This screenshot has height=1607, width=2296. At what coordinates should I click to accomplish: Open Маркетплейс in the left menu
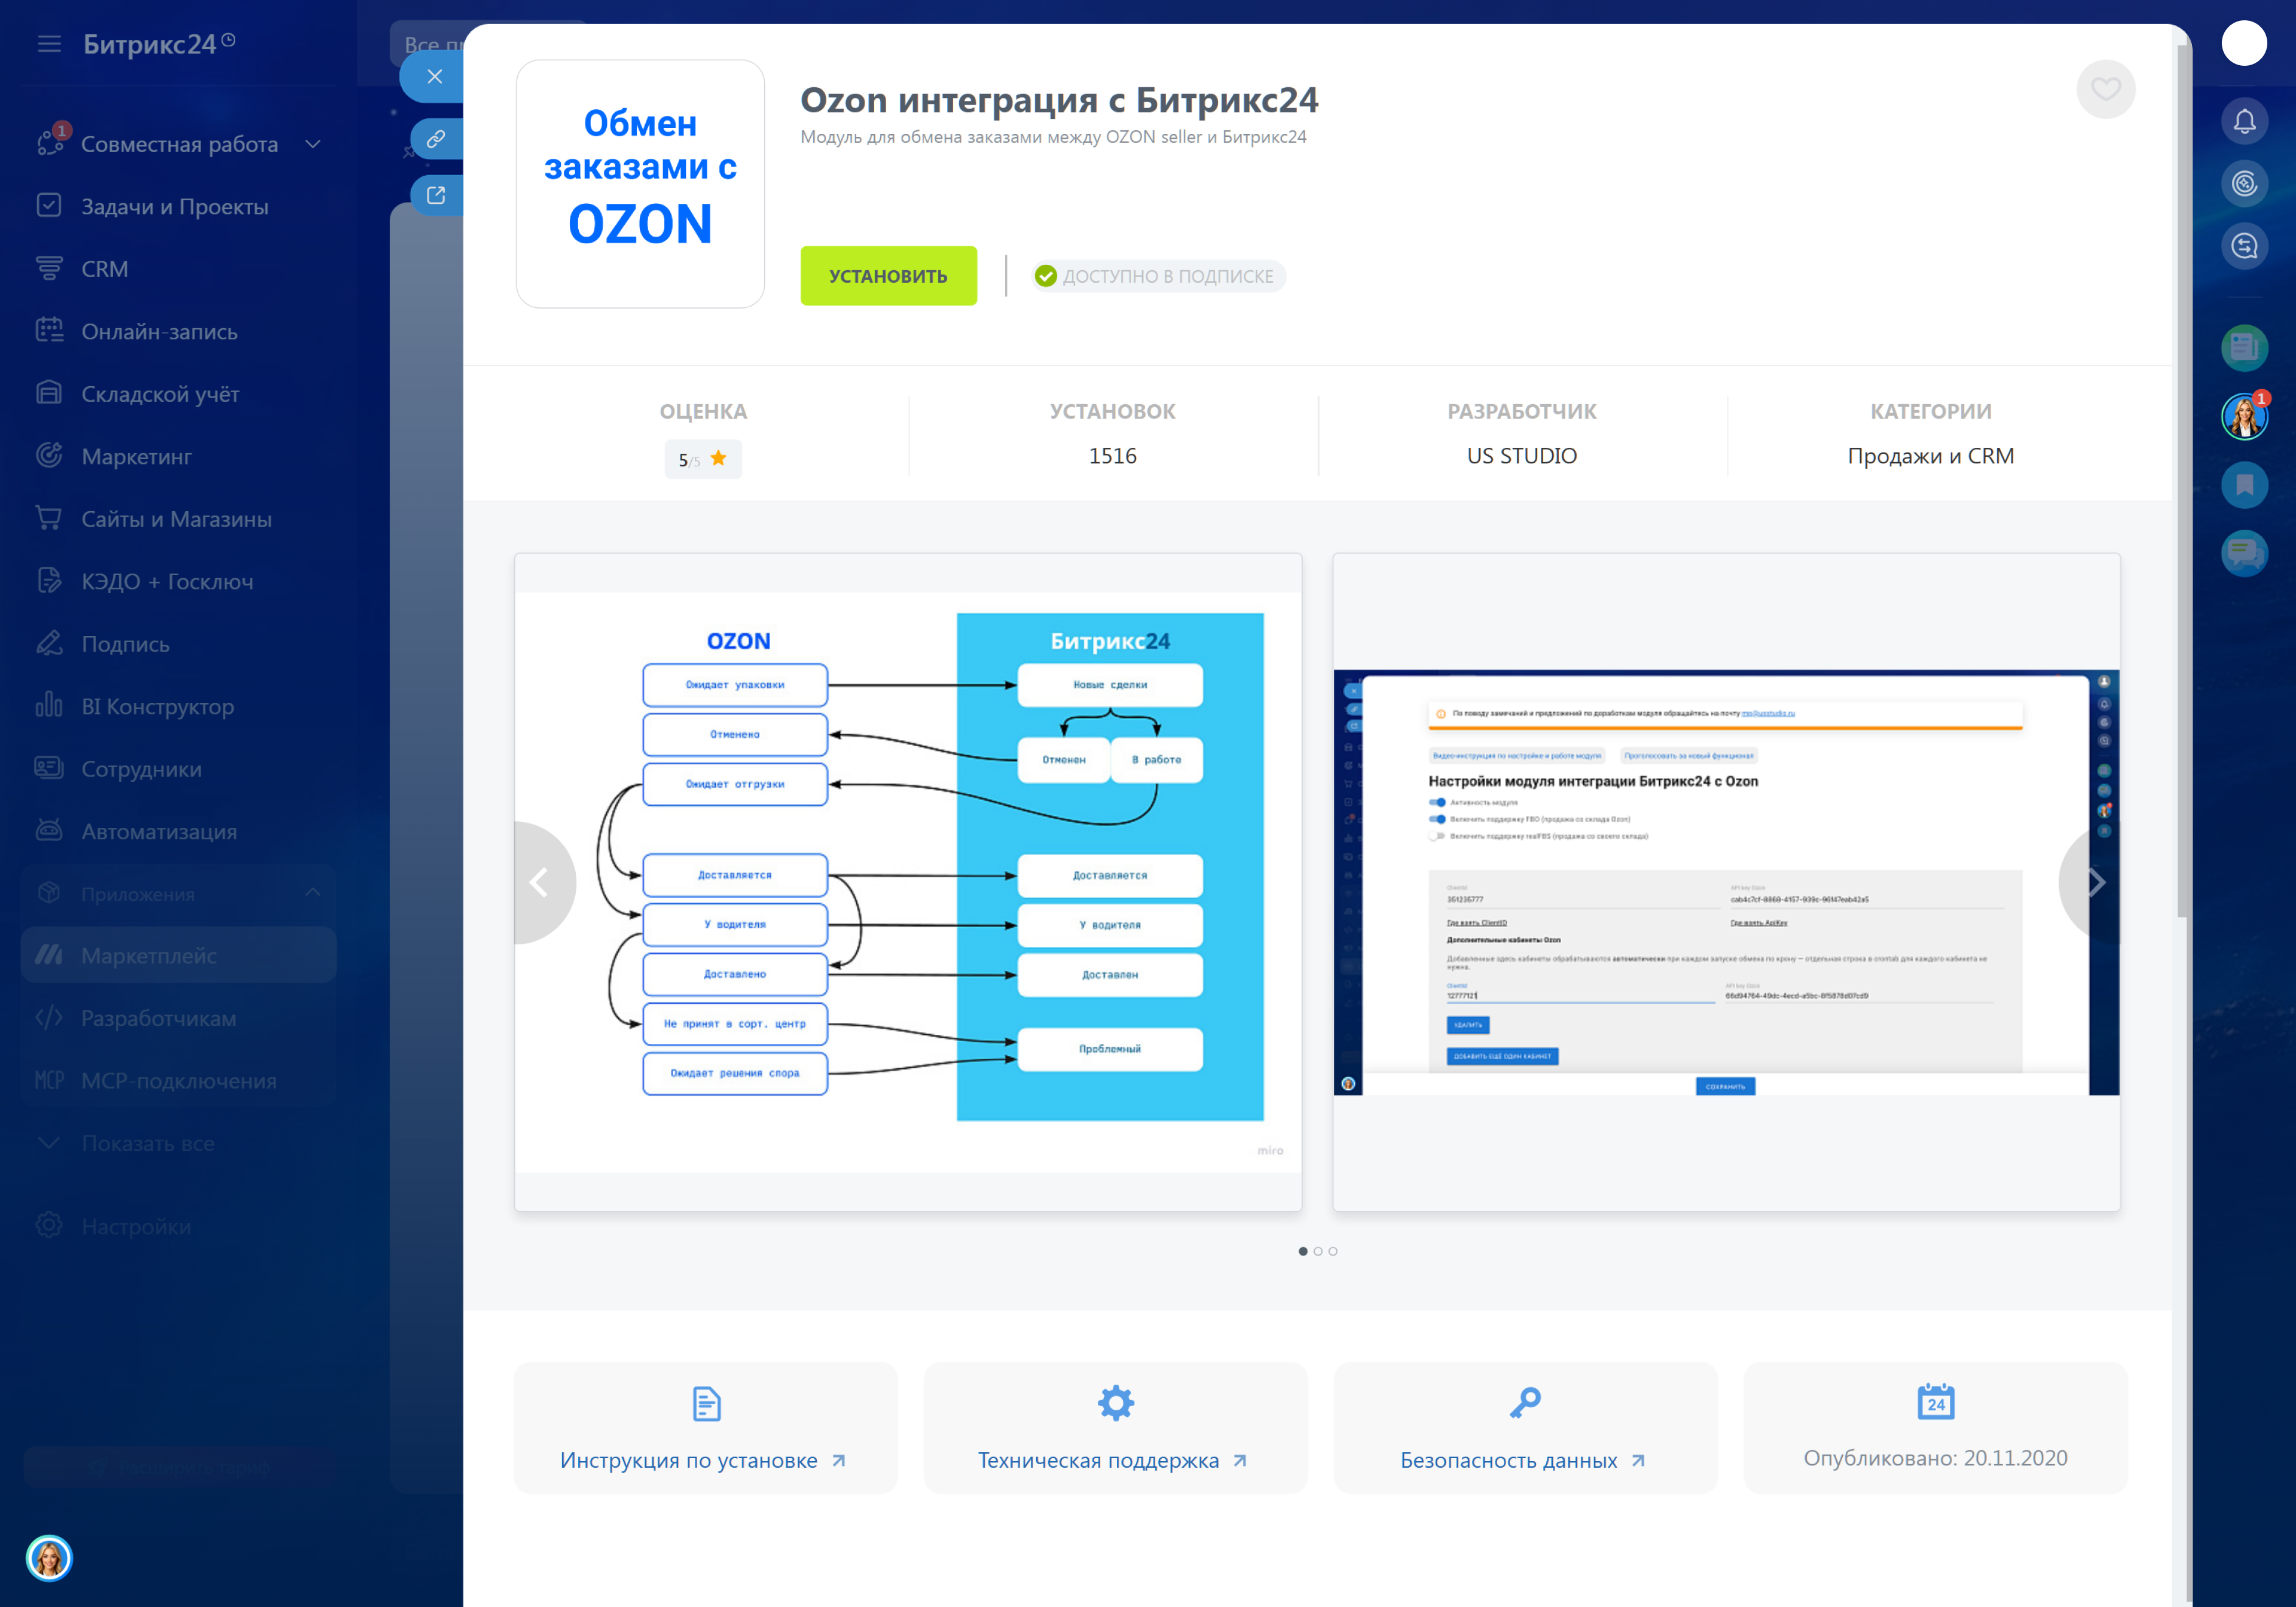tap(148, 955)
